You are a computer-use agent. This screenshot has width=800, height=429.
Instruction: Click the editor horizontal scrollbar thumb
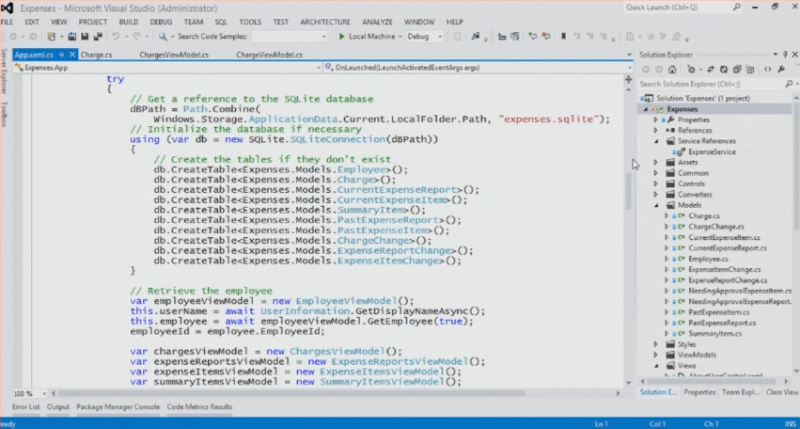coord(291,393)
